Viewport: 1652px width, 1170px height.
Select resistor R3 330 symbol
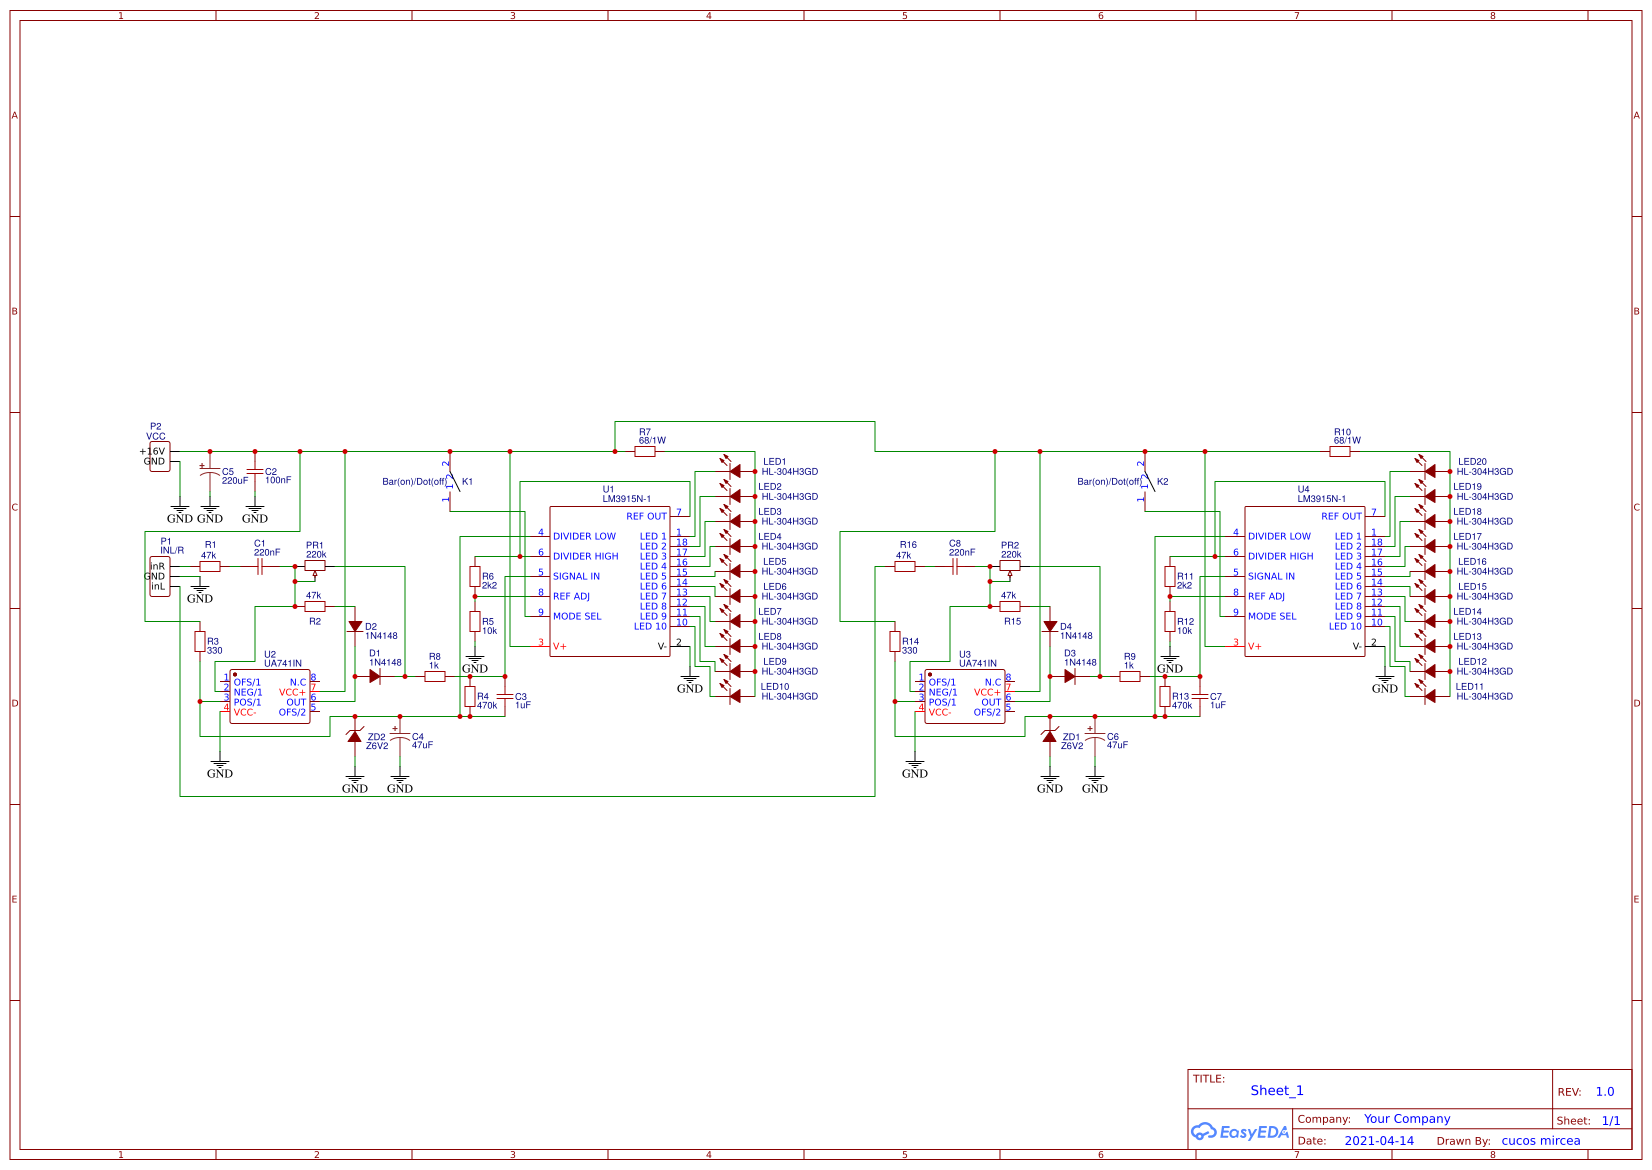(x=200, y=641)
